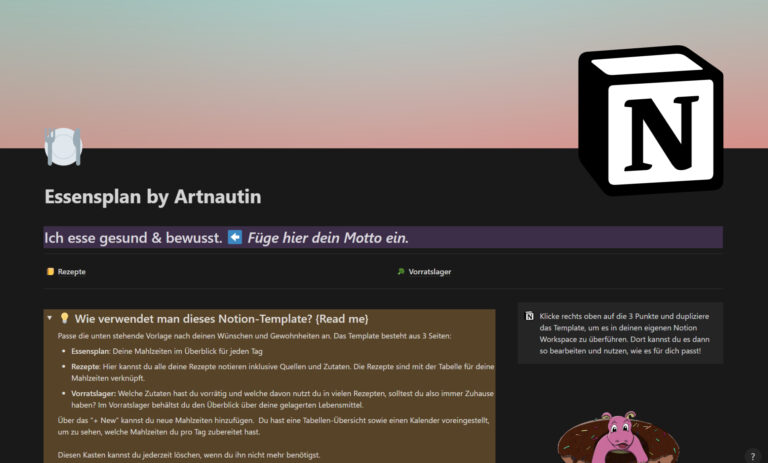Click the large Notion cube logo
The height and width of the screenshot is (463, 768).
(x=650, y=121)
